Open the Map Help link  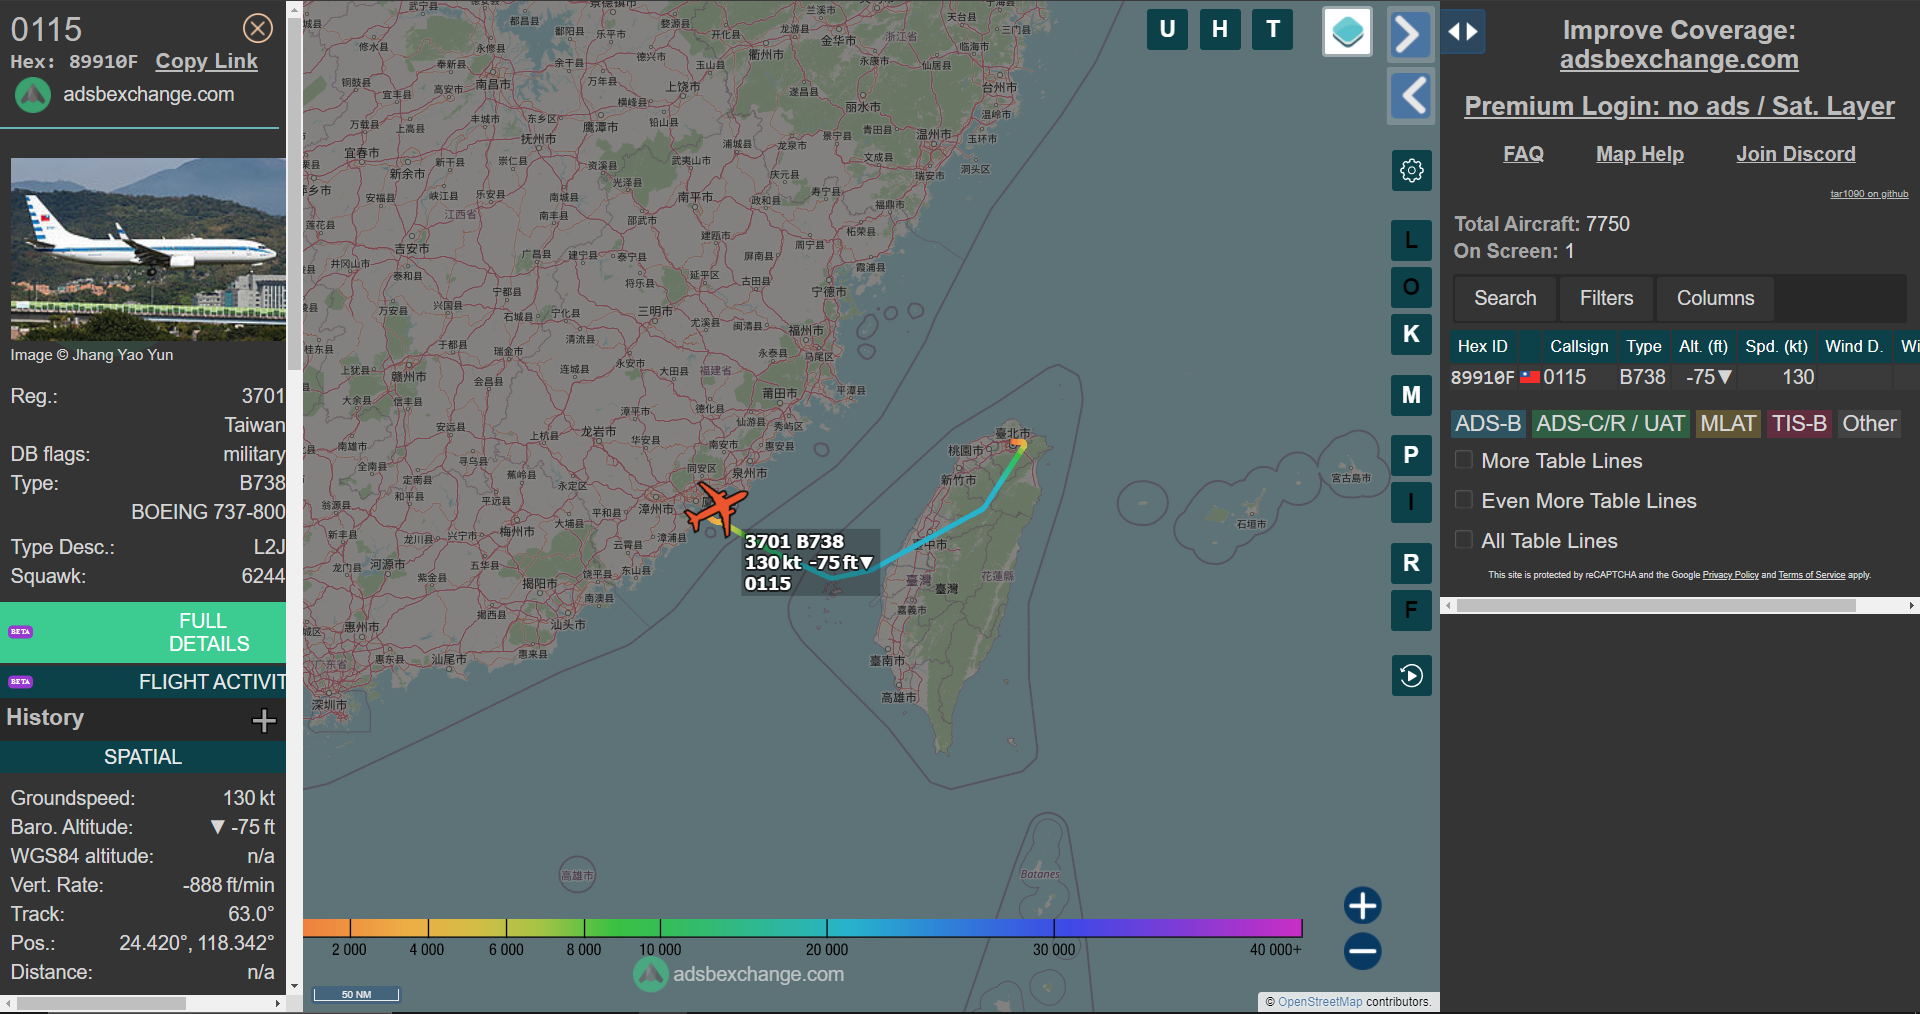1640,154
